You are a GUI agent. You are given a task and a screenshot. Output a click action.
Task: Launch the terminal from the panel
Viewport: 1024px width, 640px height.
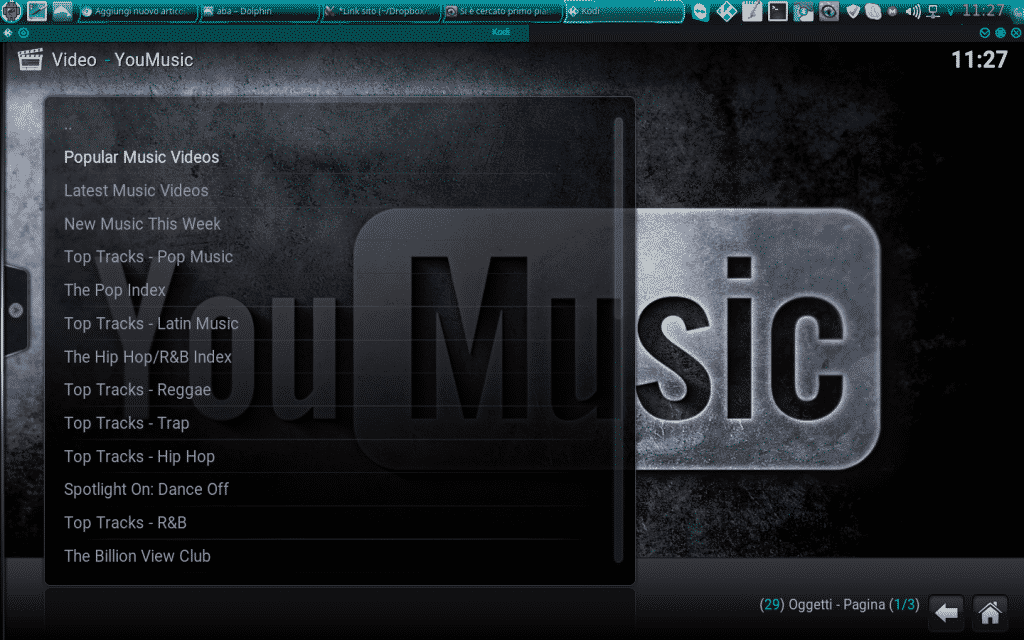click(777, 12)
